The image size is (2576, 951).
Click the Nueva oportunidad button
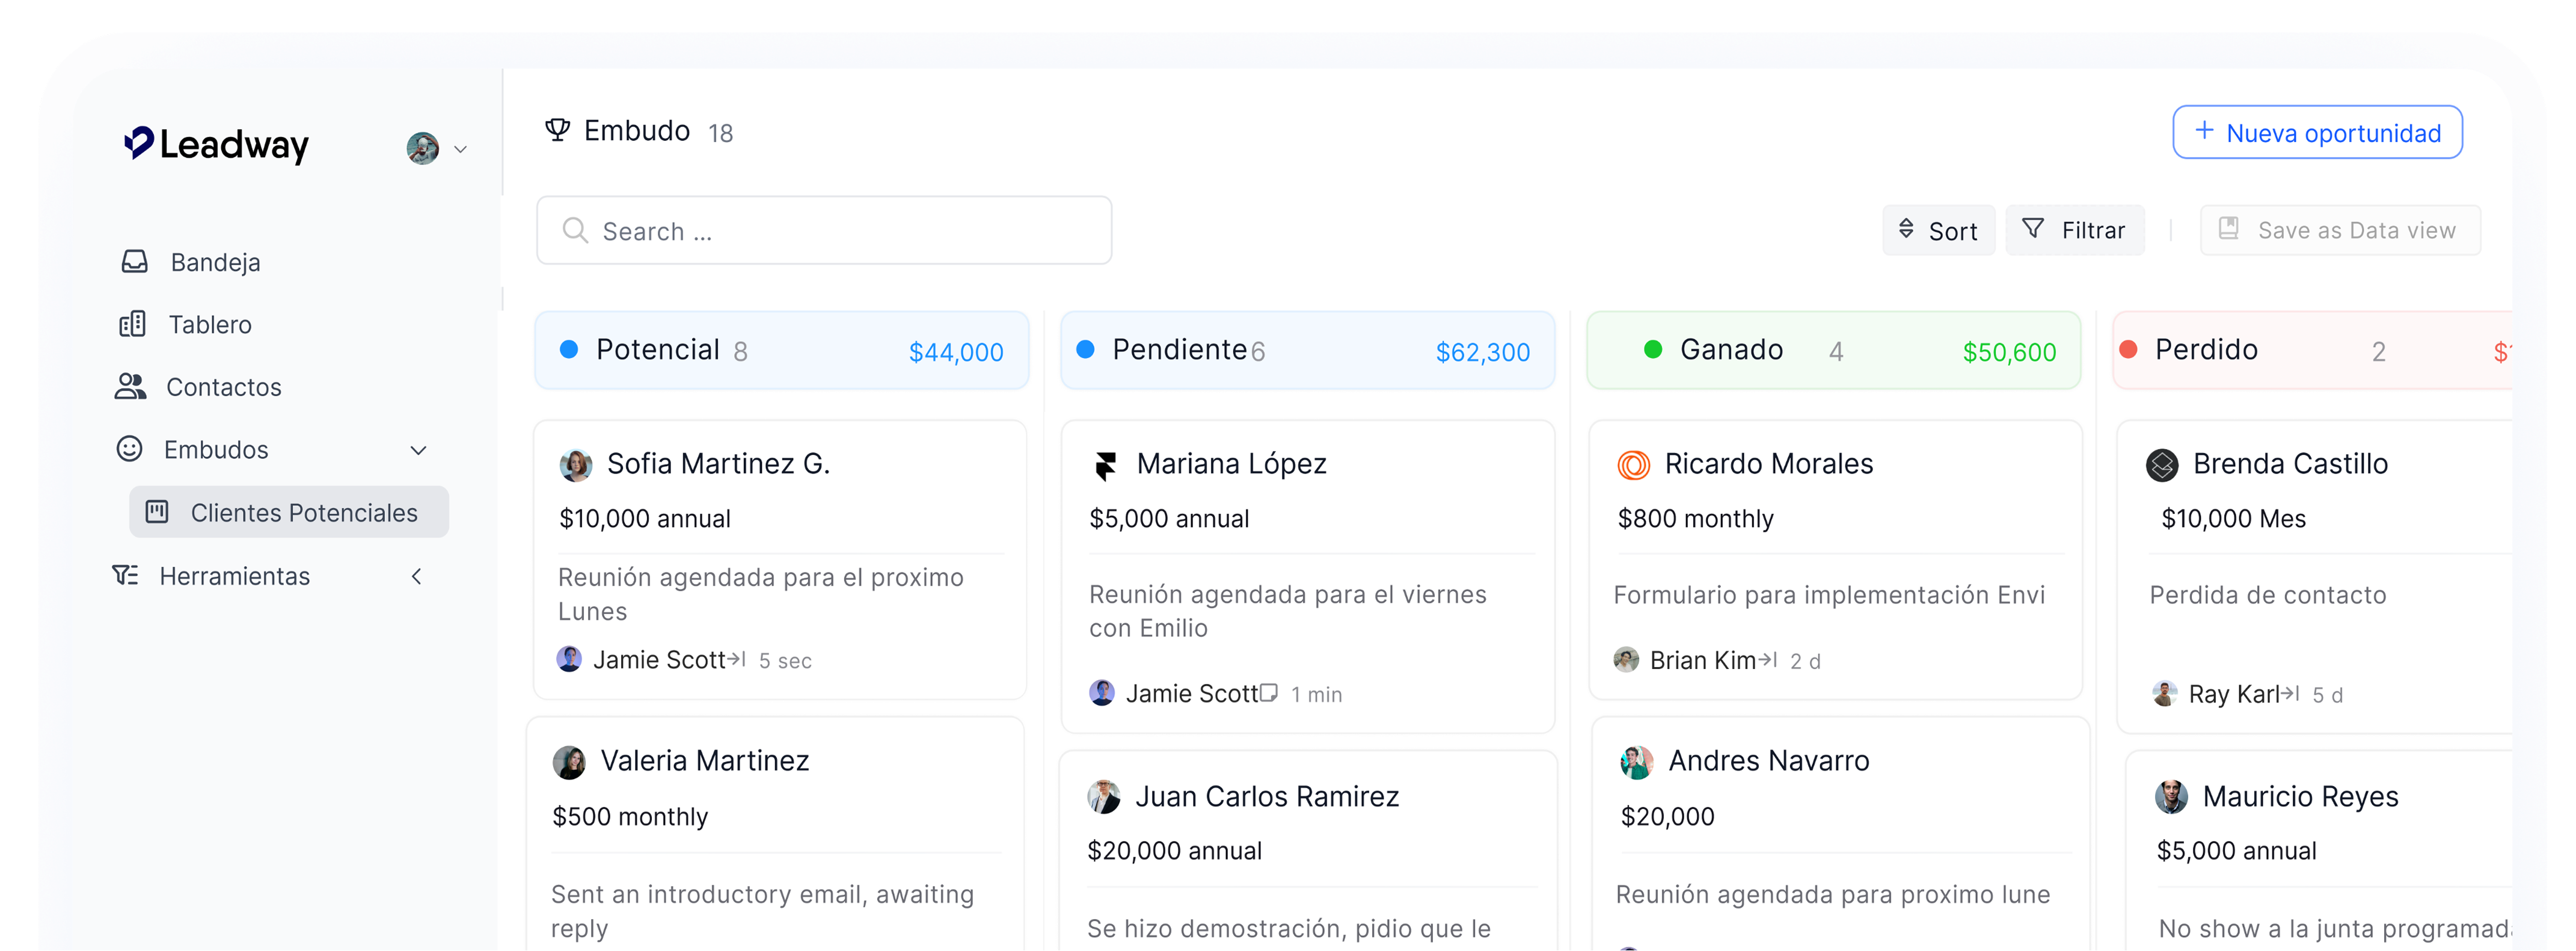tap(2317, 132)
